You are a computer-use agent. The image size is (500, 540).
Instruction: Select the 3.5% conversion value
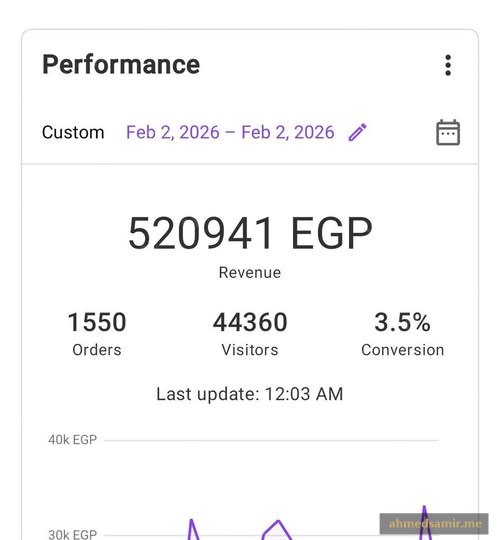click(x=403, y=323)
